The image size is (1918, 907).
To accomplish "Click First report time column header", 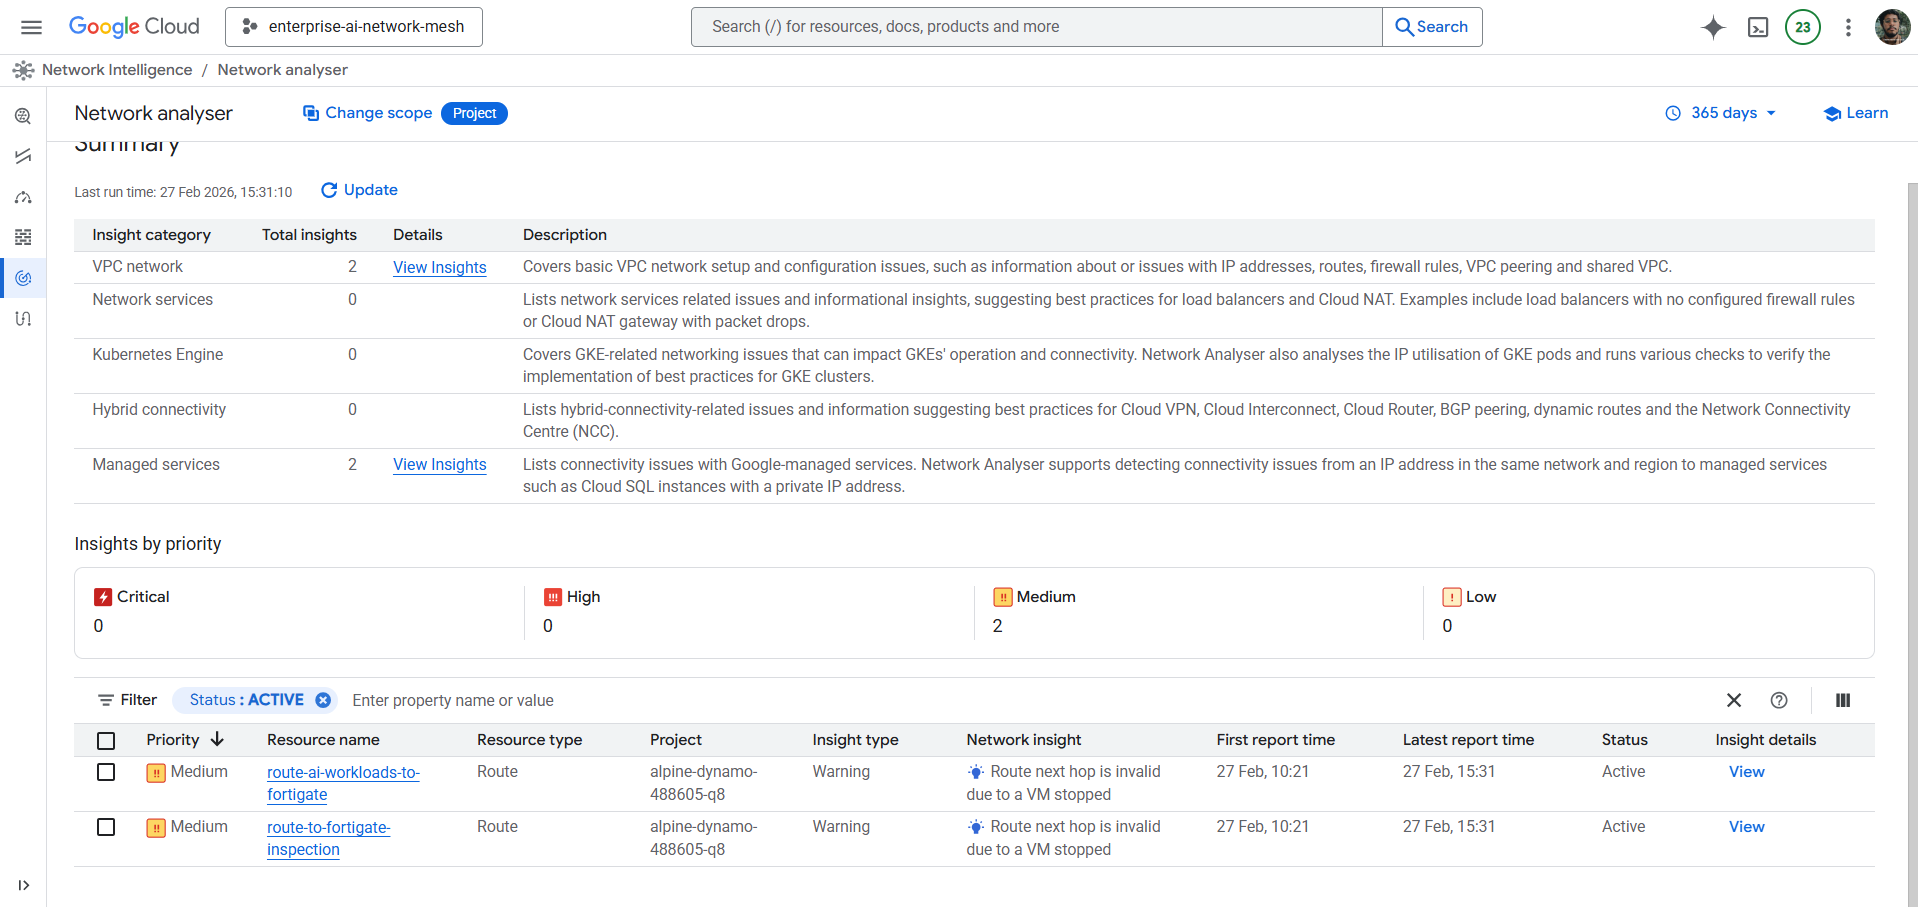I will click(1276, 740).
